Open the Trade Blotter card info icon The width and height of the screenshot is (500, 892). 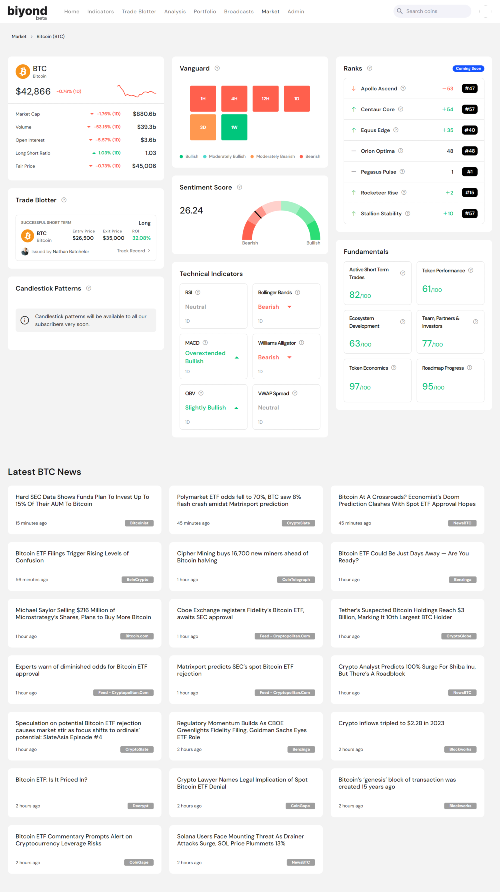click(x=64, y=200)
